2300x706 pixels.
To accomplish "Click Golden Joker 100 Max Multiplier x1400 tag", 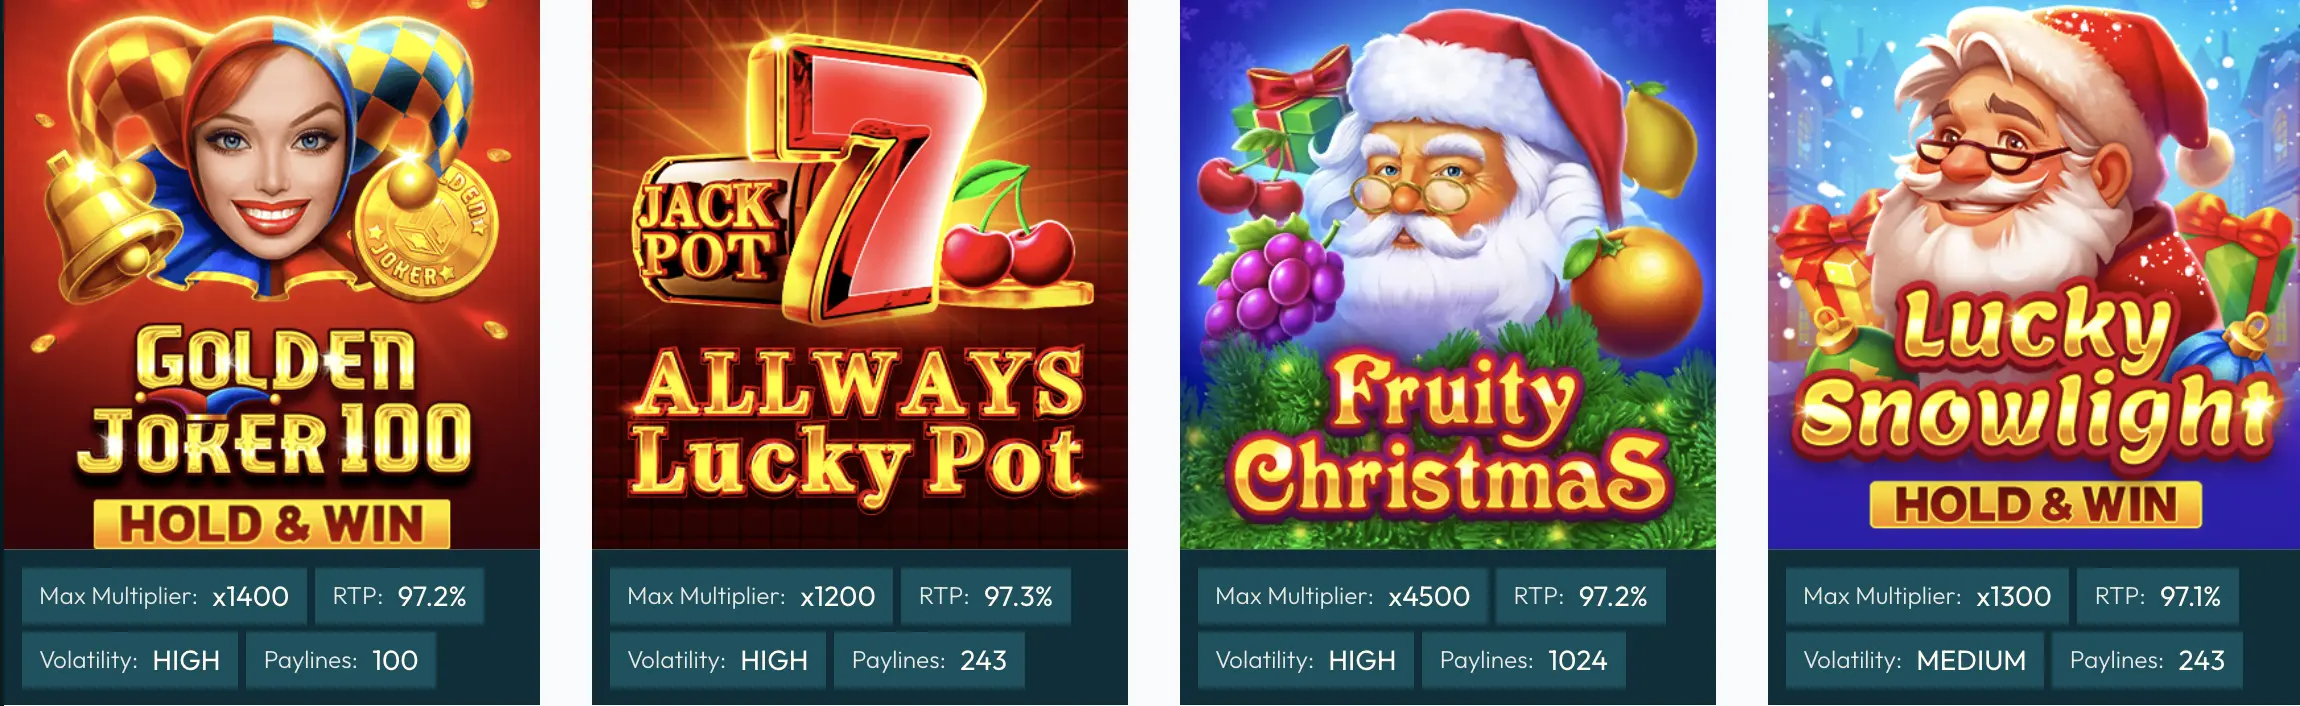I will pyautogui.click(x=164, y=597).
